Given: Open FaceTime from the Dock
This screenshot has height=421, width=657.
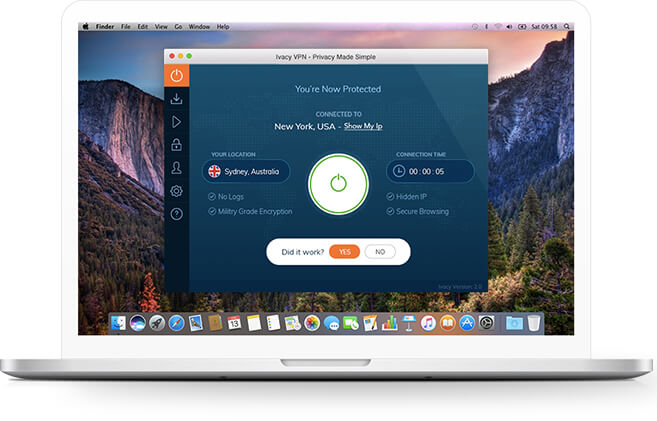Looking at the screenshot, I should tap(351, 323).
